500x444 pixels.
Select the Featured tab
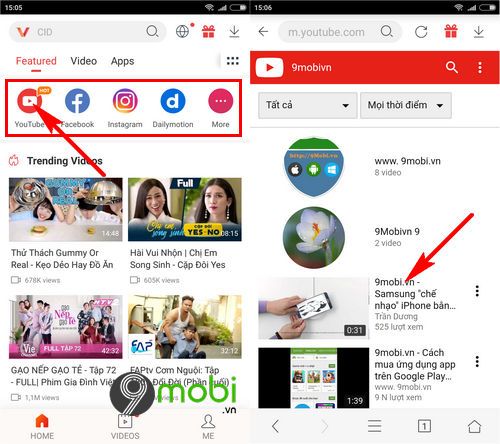(36, 61)
